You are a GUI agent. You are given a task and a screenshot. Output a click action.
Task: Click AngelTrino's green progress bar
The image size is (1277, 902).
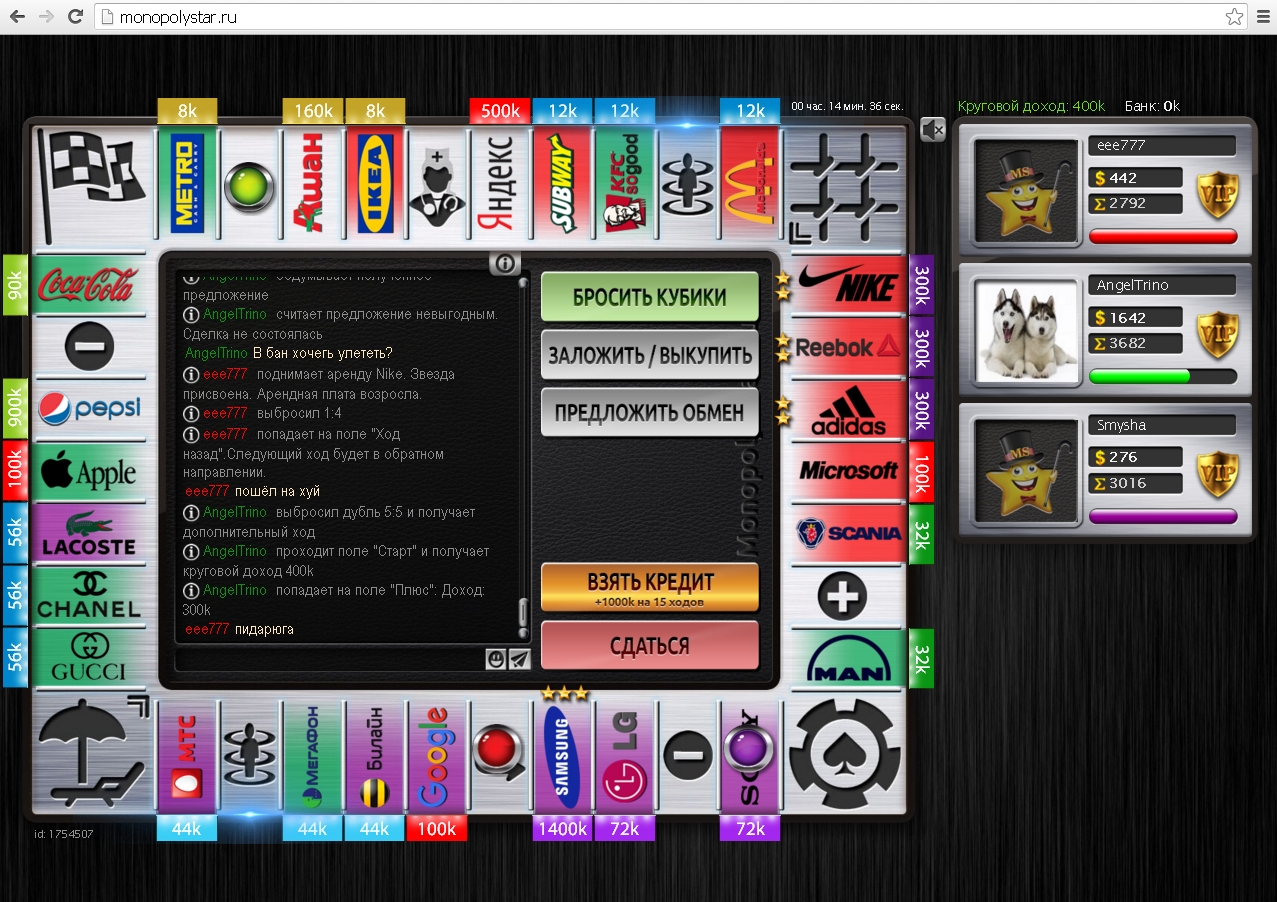[1163, 377]
